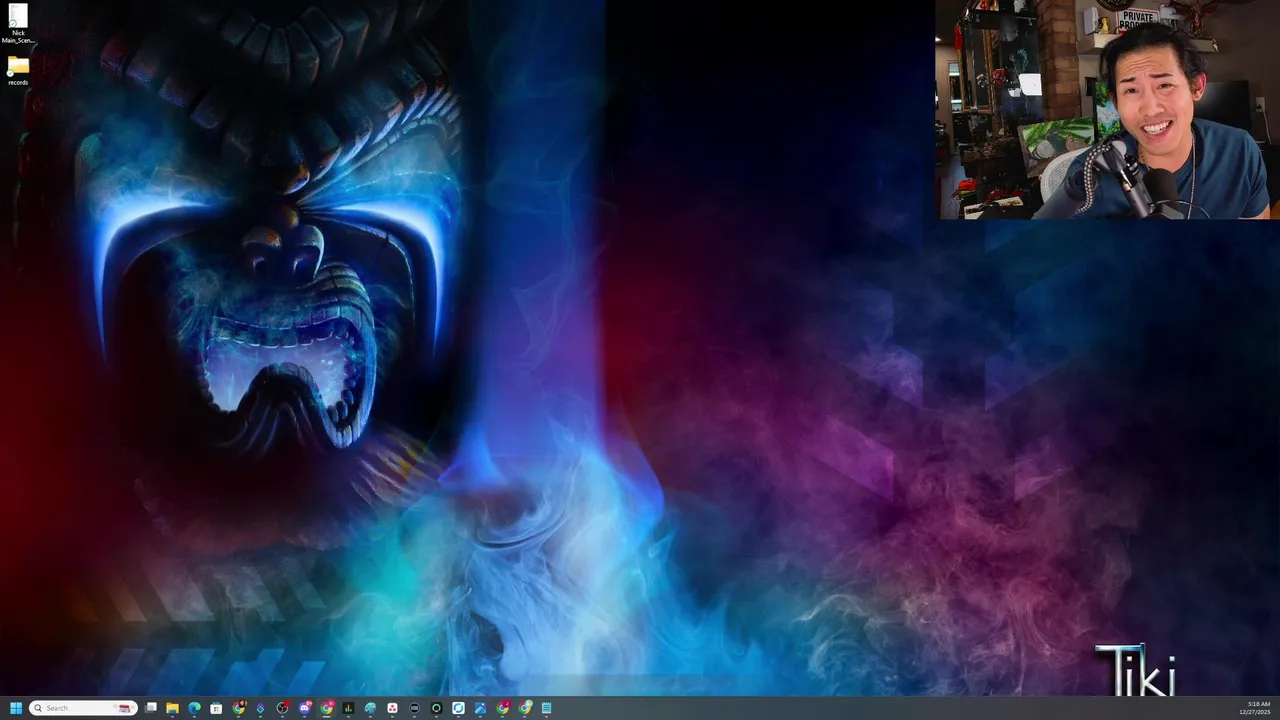The height and width of the screenshot is (720, 1280).
Task: Open the blue rounded-square app icon
Action: 458,708
